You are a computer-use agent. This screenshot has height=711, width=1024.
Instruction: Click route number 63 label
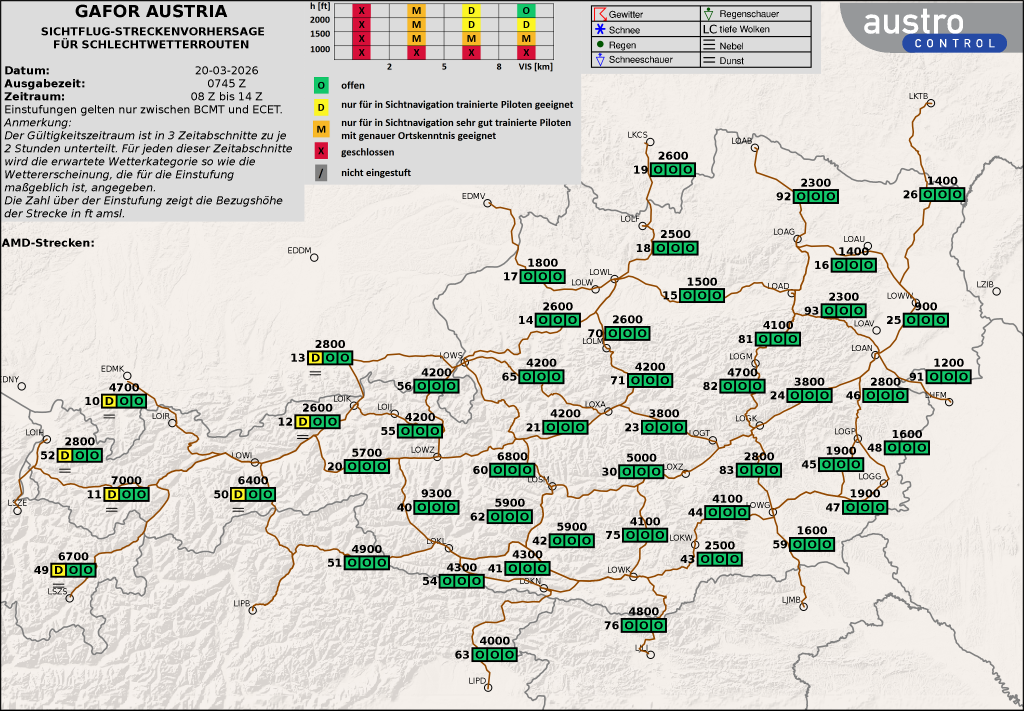[462, 655]
